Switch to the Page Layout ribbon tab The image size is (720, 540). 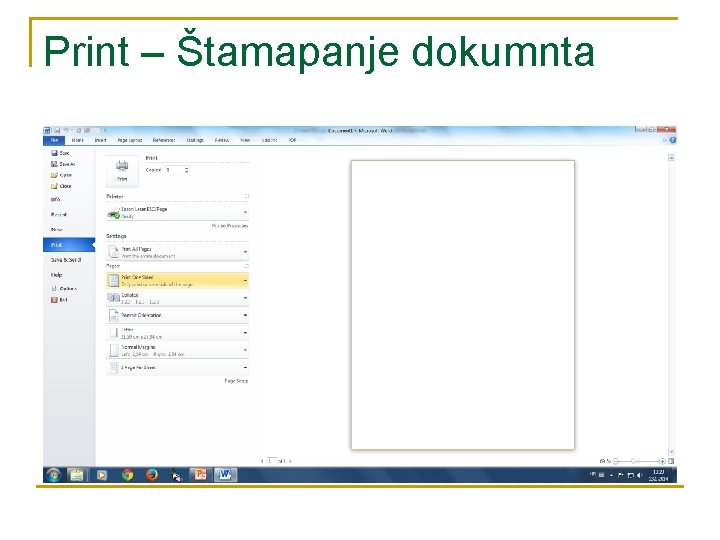(130, 140)
